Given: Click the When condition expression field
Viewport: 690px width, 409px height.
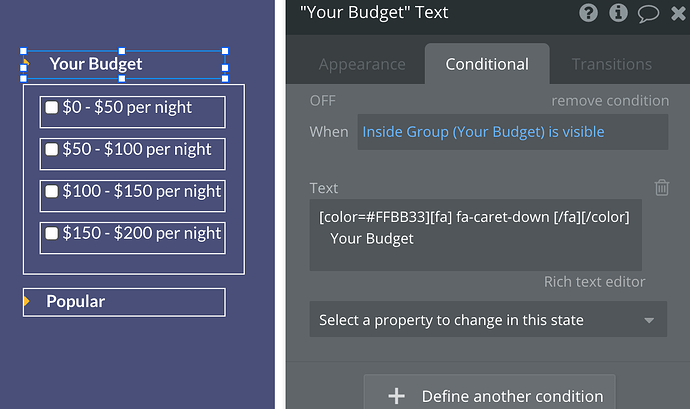Looking at the screenshot, I should coord(511,132).
